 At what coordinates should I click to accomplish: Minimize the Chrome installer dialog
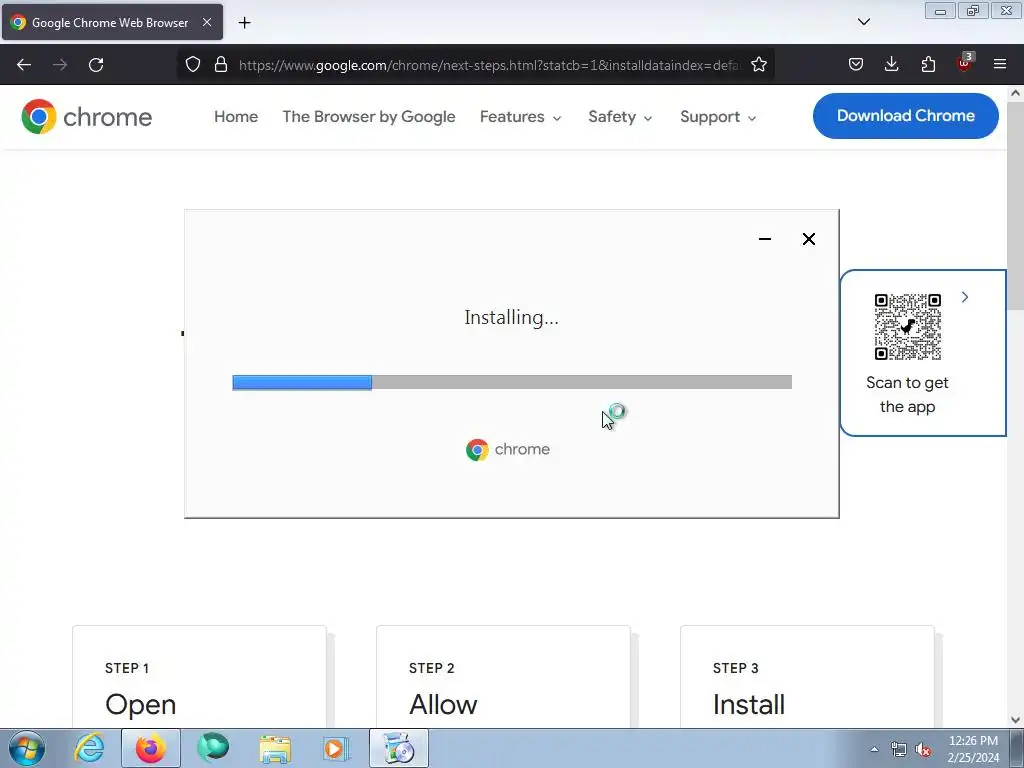[x=765, y=239]
